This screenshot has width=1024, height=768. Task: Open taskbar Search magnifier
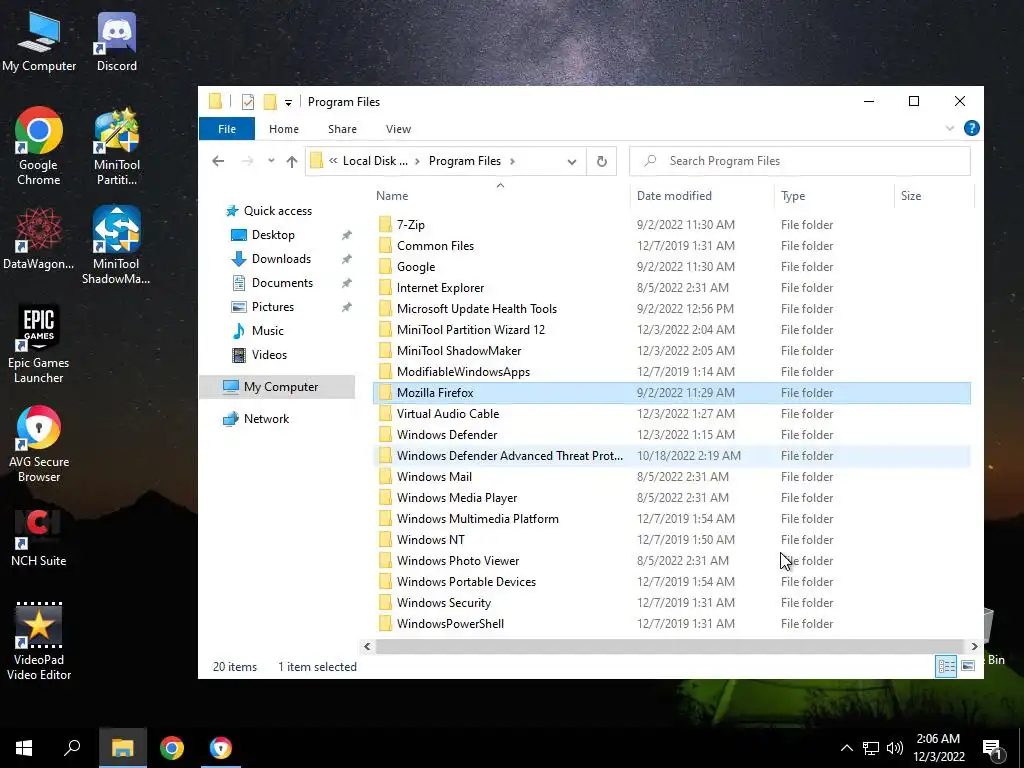coord(72,748)
